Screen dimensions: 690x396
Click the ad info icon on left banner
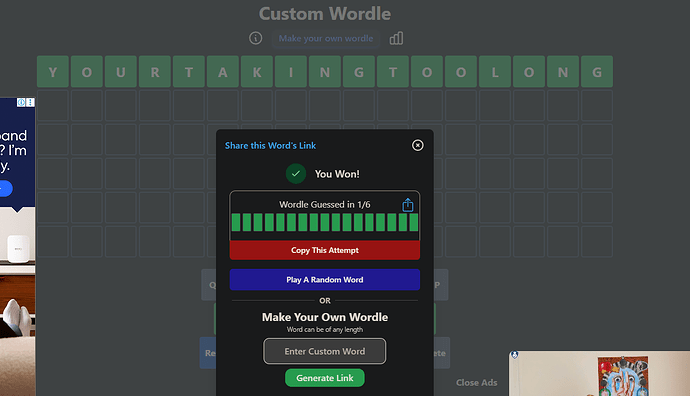pos(21,103)
